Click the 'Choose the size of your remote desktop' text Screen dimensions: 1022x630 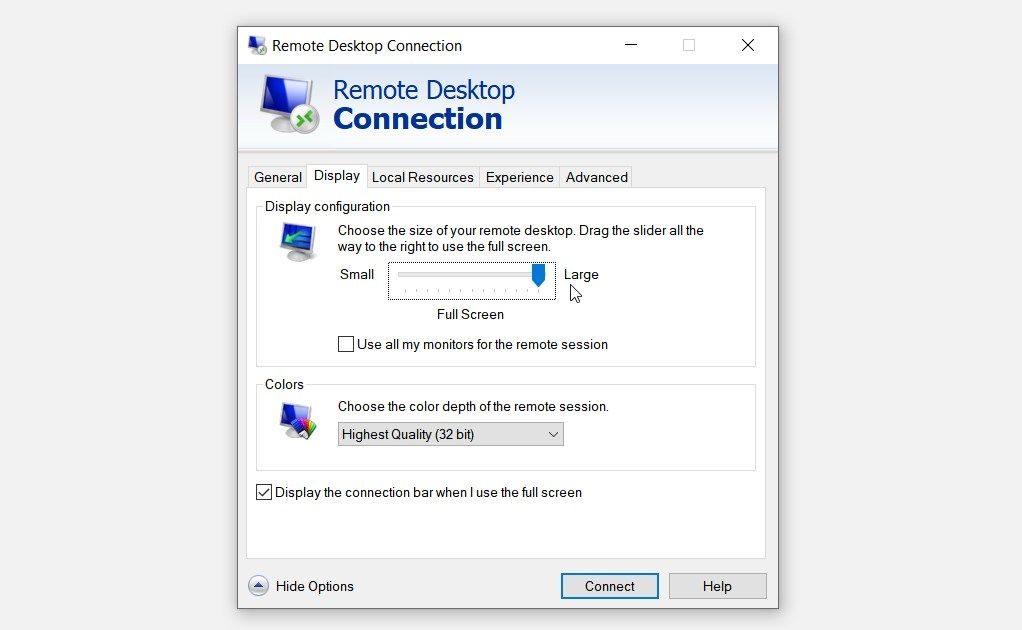[x=521, y=238]
